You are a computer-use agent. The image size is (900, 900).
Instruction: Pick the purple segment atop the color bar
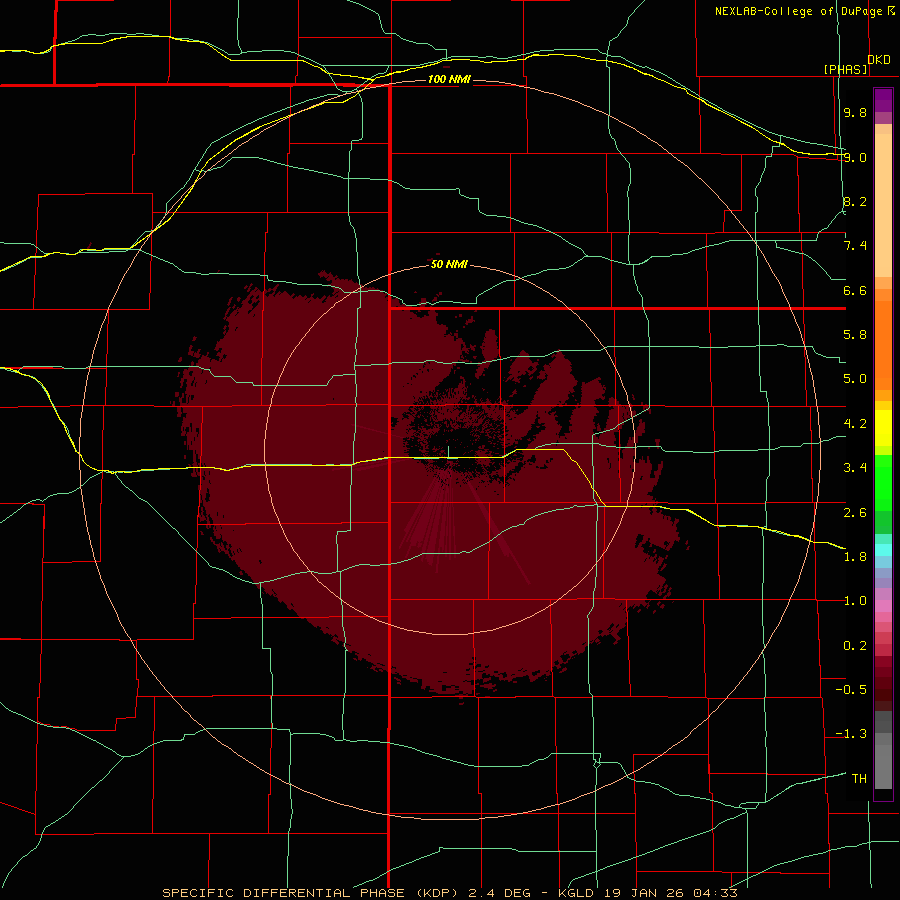point(883,100)
